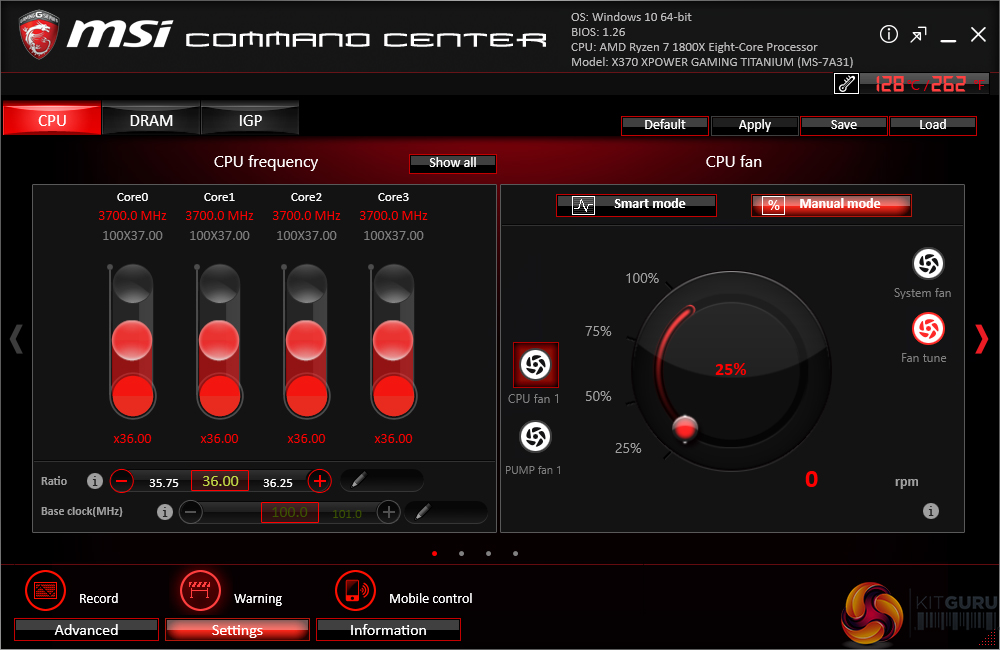1000x650 pixels.
Task: Increase Ratio with plus button
Action: [320, 480]
